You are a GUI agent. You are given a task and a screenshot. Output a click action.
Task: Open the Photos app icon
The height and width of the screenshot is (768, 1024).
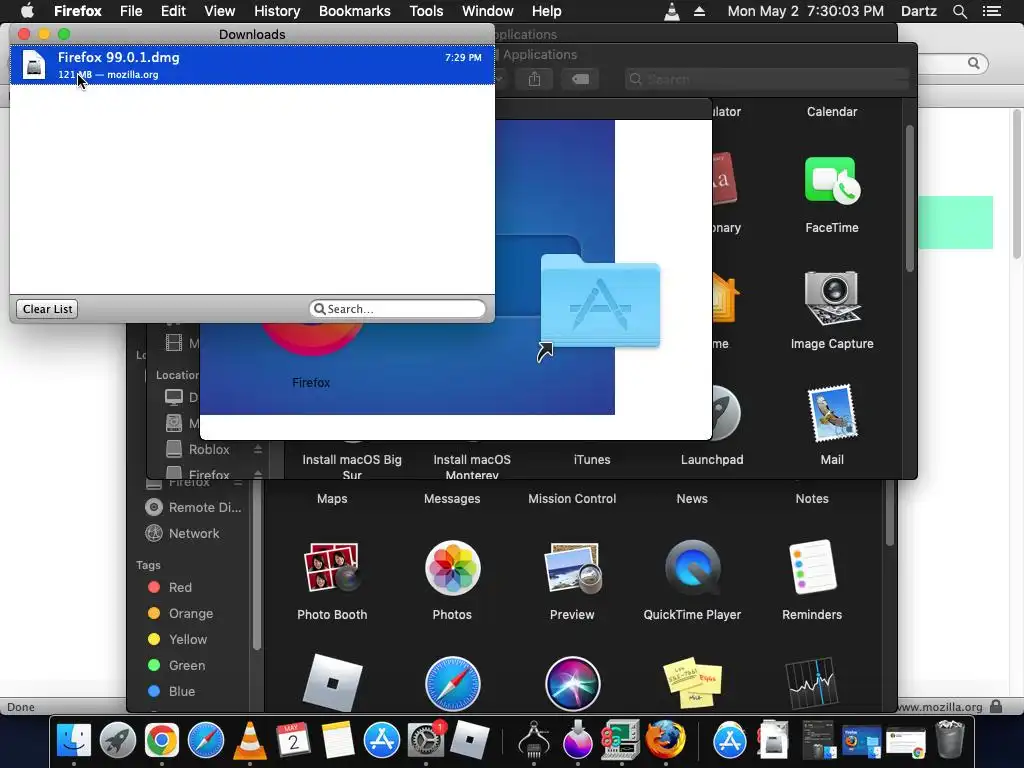tap(452, 568)
